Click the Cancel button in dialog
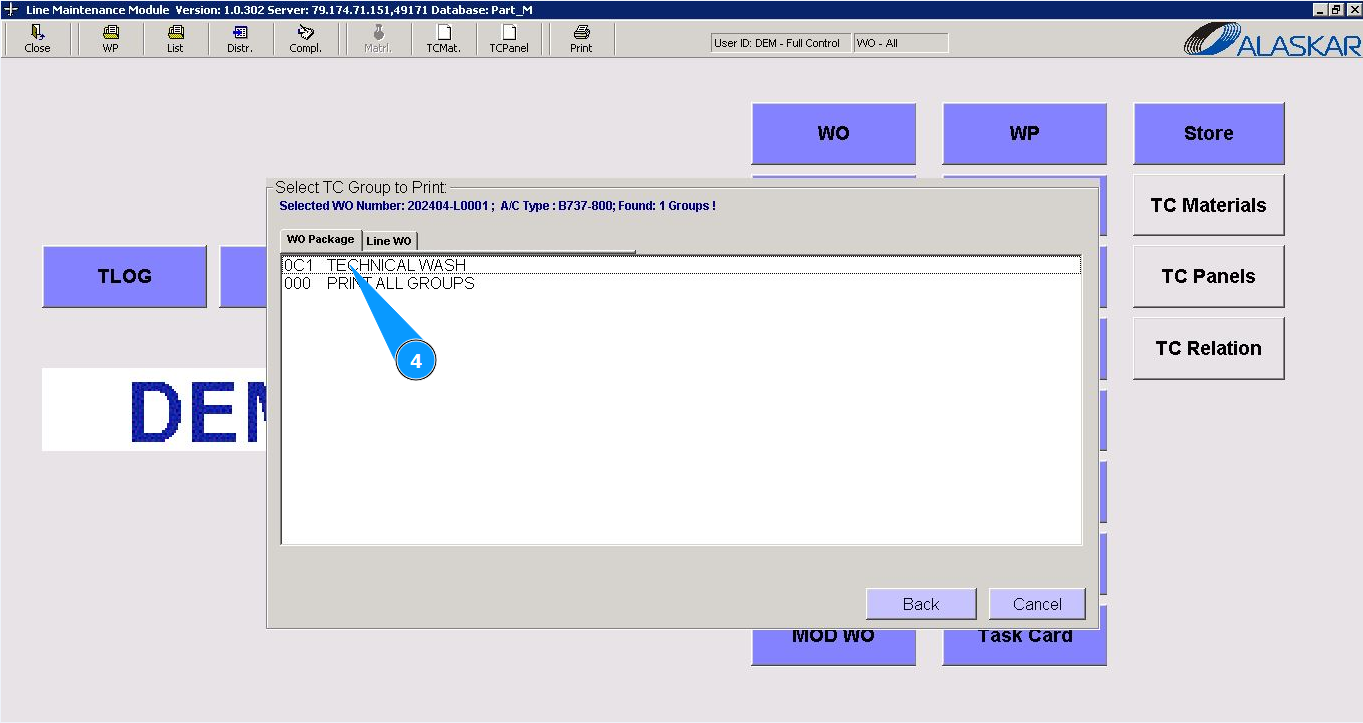This screenshot has width=1363, height=723. pos(1037,604)
